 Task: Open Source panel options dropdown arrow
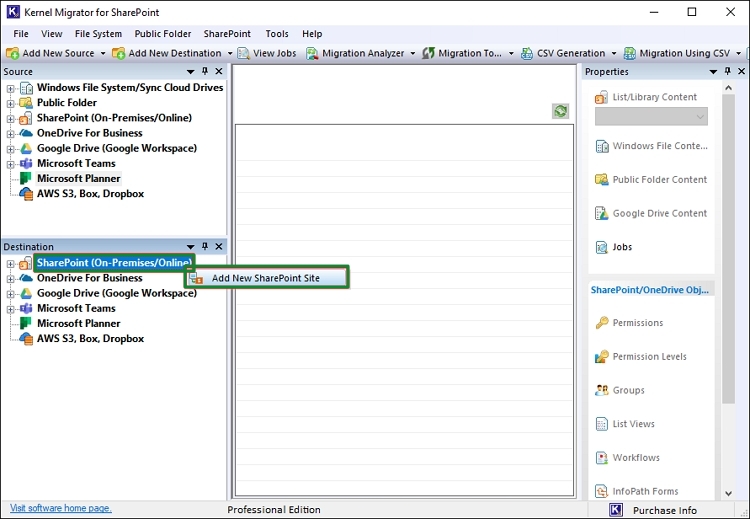coord(190,72)
